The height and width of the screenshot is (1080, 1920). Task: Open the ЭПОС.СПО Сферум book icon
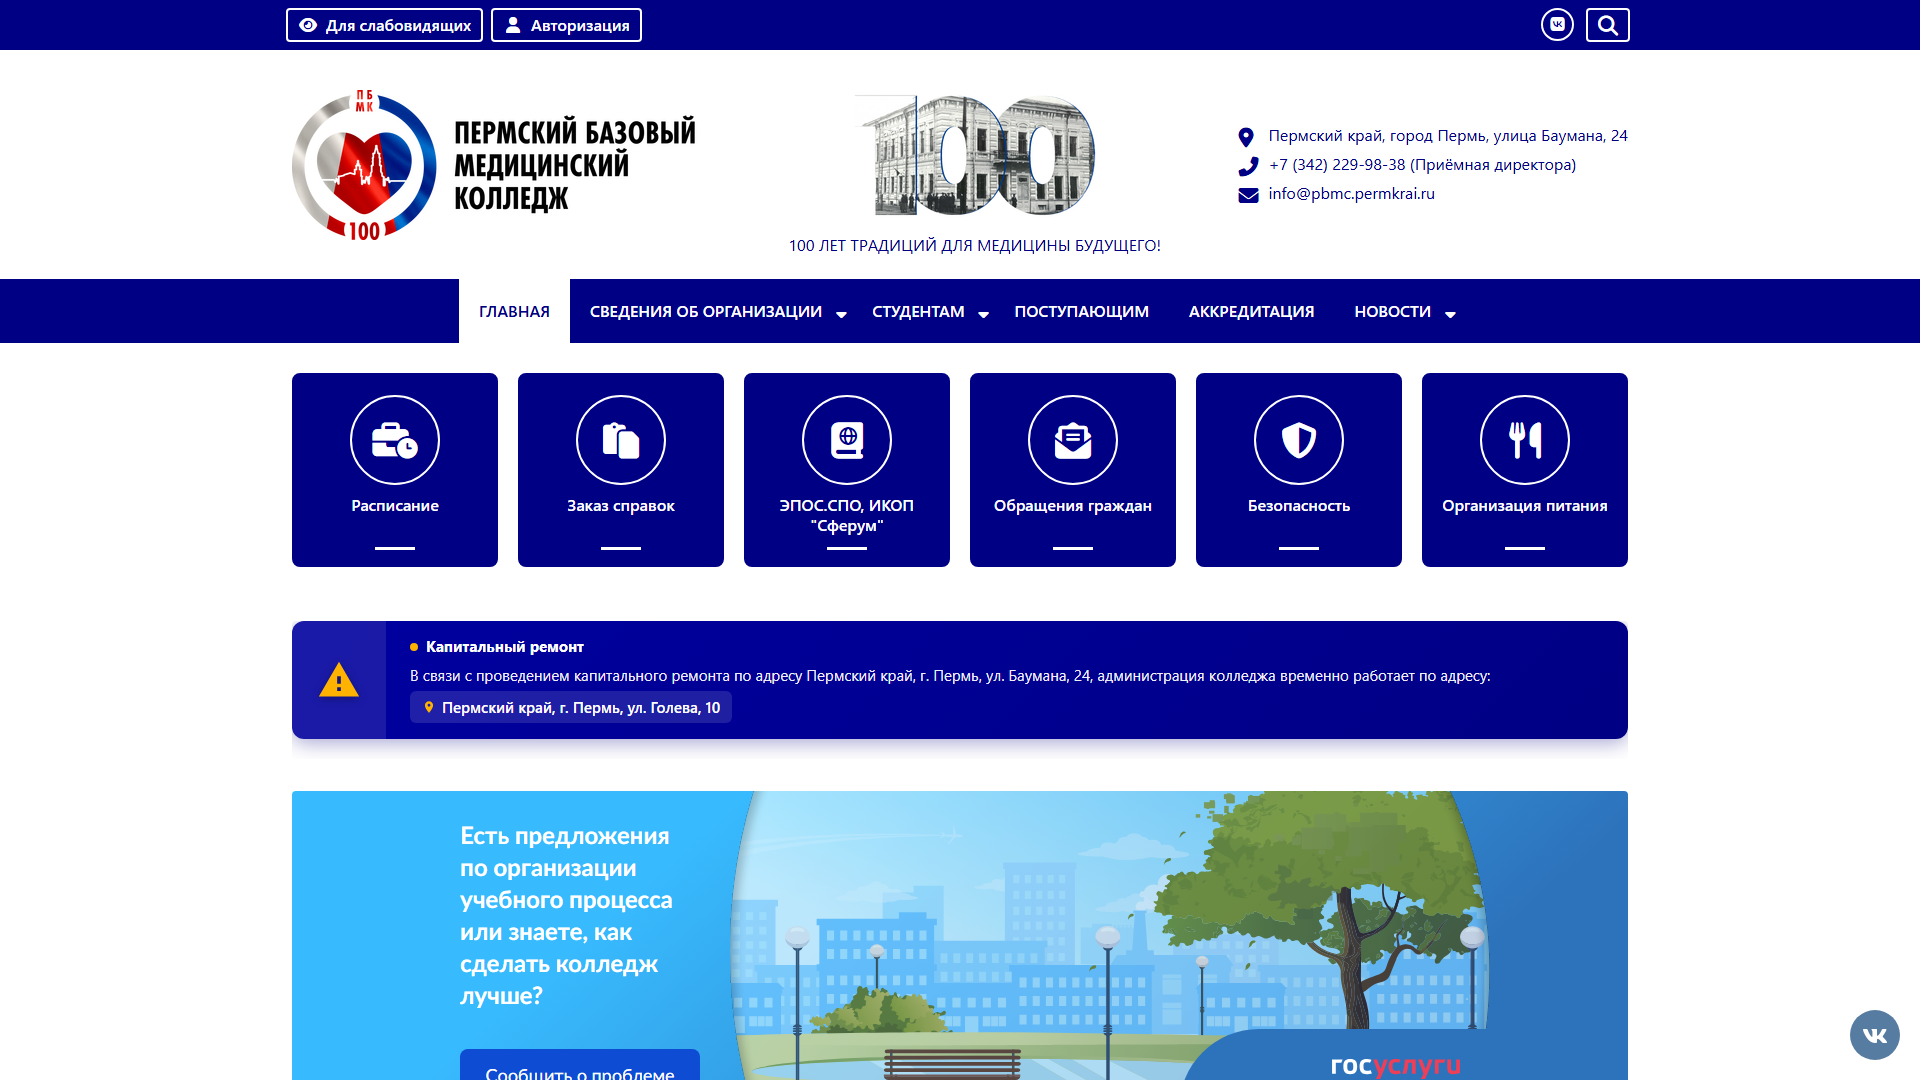pyautogui.click(x=847, y=440)
